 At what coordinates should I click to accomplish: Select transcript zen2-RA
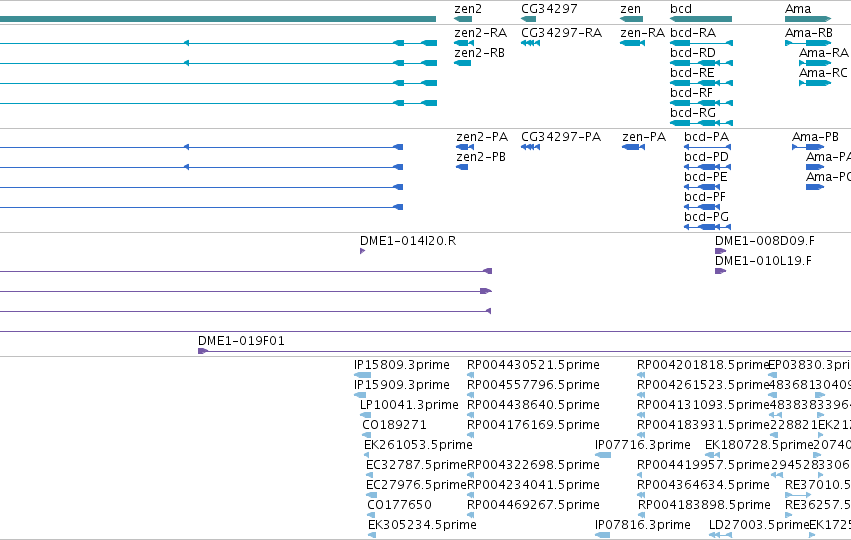coord(464,43)
